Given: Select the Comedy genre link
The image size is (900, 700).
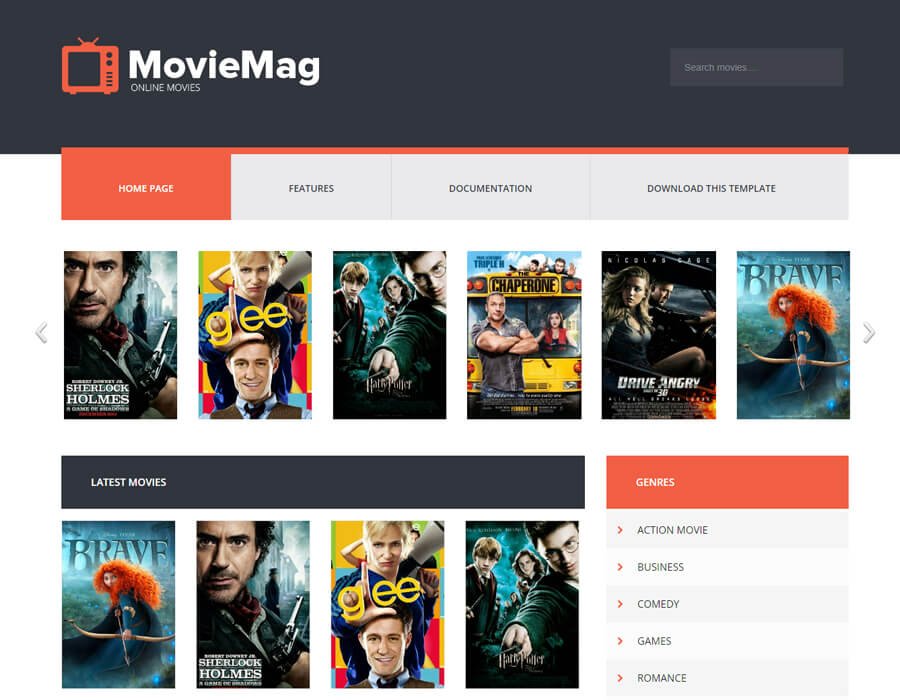Looking at the screenshot, I should click(727, 604).
